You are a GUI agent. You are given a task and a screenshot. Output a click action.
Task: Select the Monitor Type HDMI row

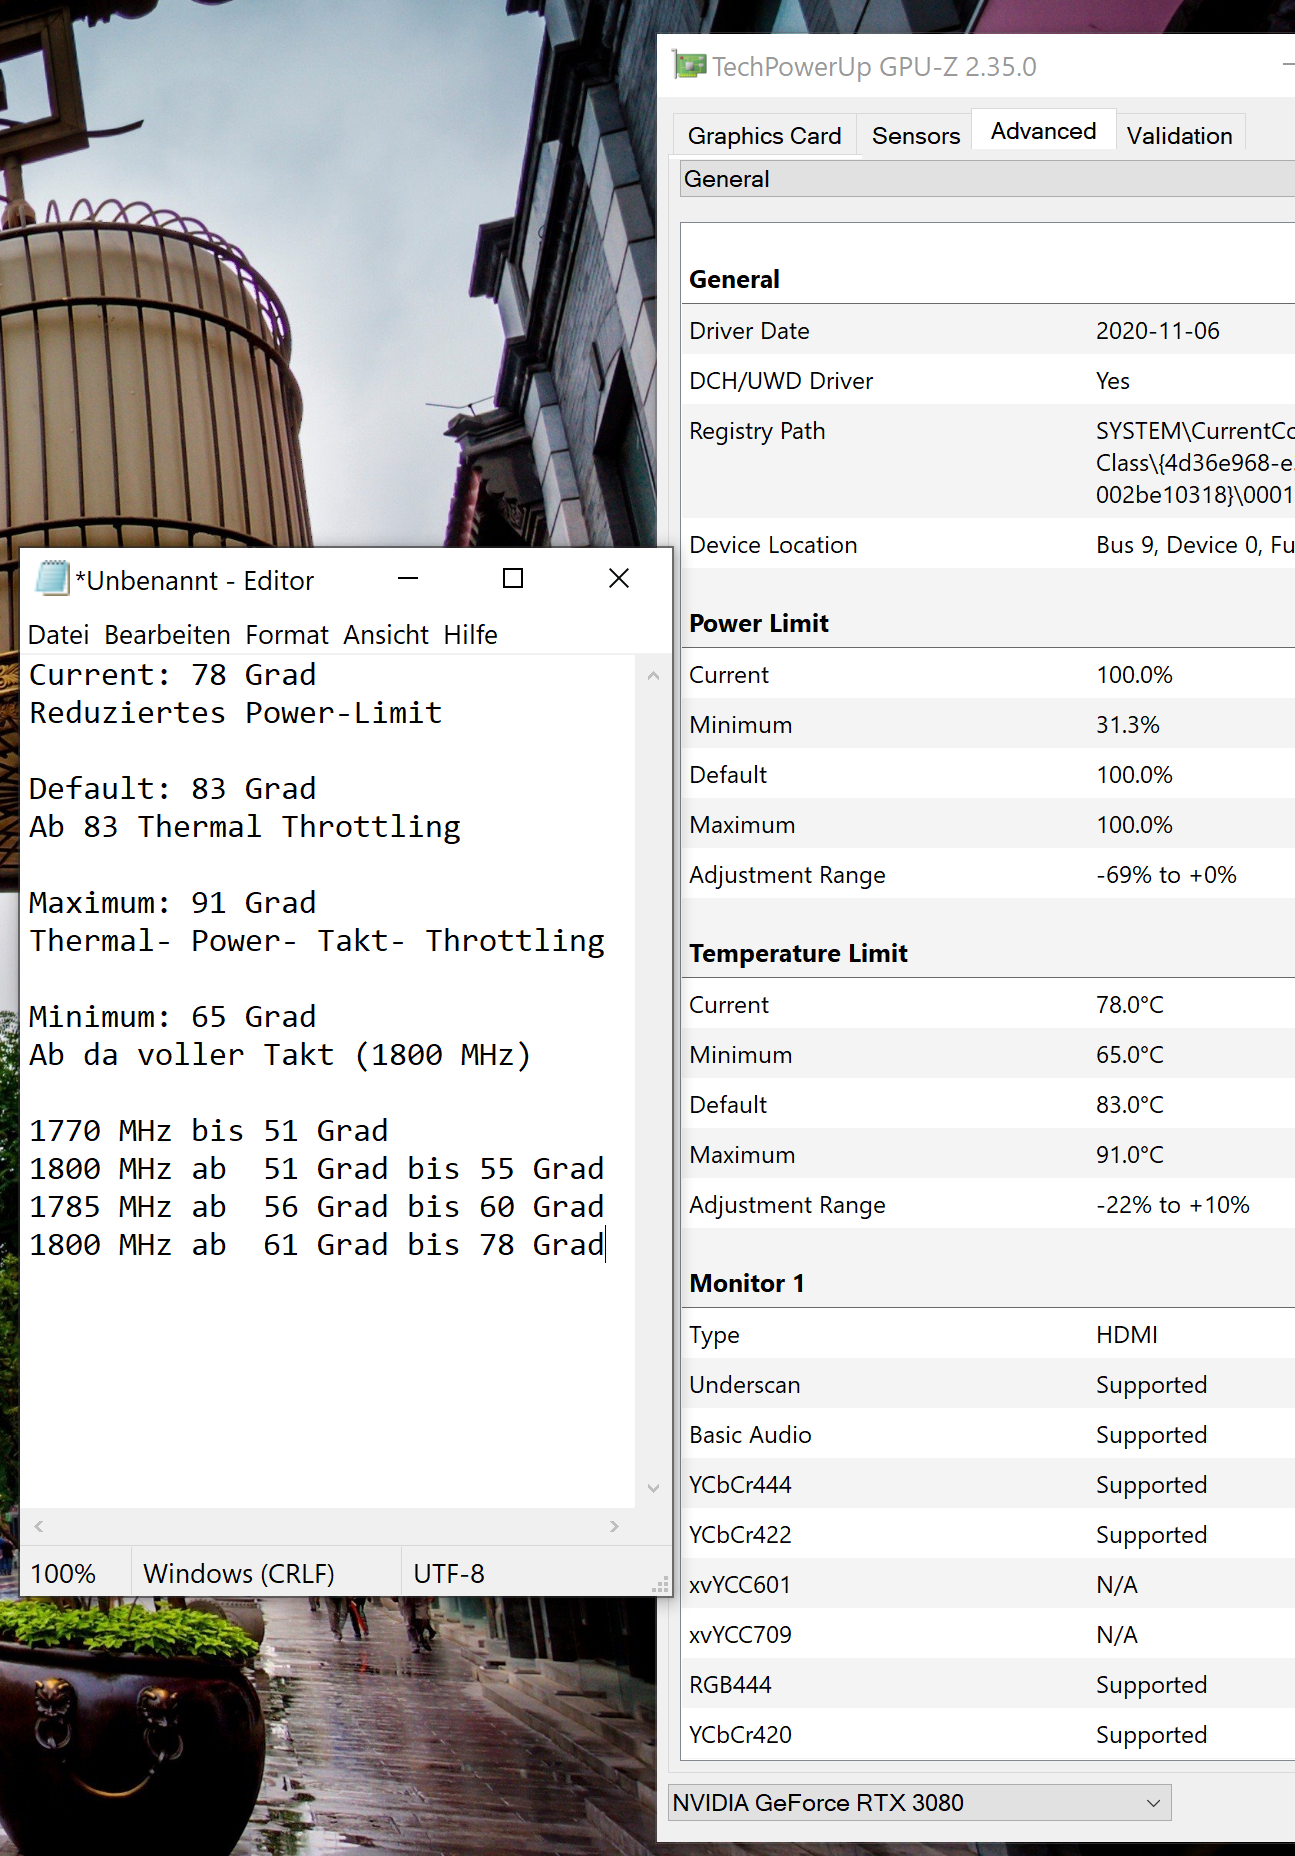click(988, 1335)
